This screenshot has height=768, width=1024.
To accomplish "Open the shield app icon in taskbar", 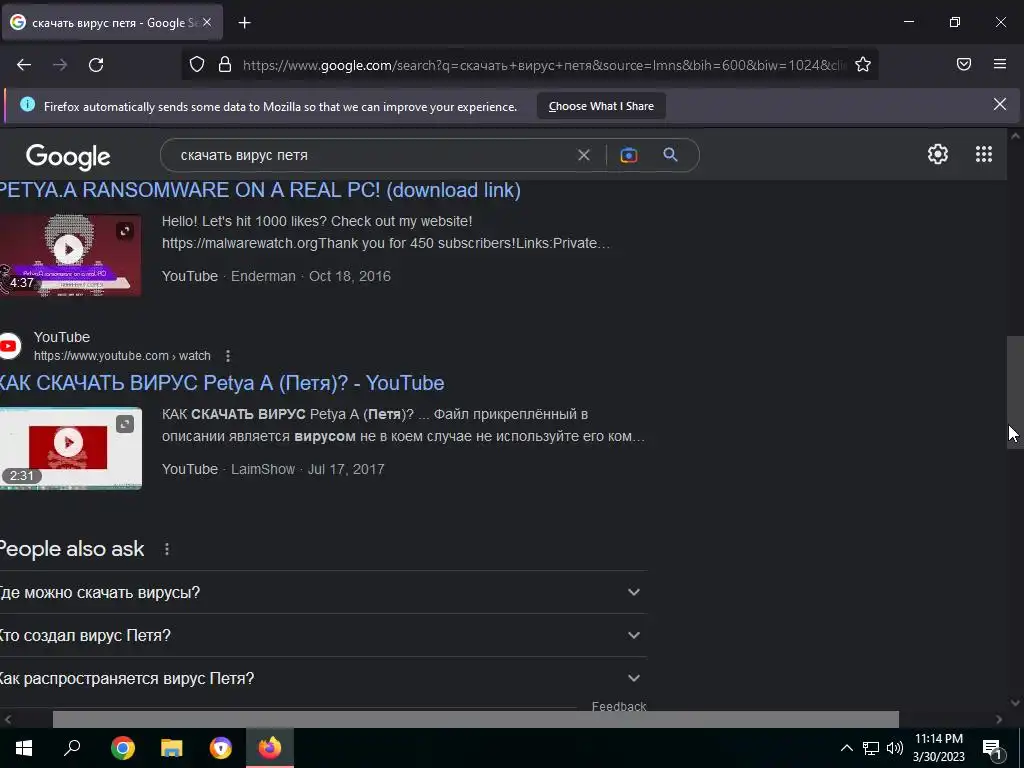I will 221,747.
